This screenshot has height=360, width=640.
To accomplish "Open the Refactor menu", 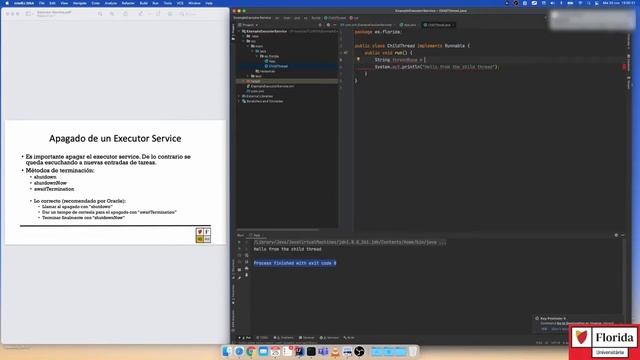I will [128, 3].
